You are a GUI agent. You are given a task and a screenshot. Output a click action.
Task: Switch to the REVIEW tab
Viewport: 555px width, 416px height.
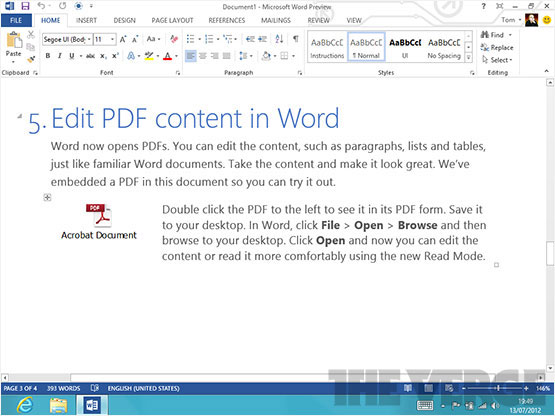click(x=319, y=20)
